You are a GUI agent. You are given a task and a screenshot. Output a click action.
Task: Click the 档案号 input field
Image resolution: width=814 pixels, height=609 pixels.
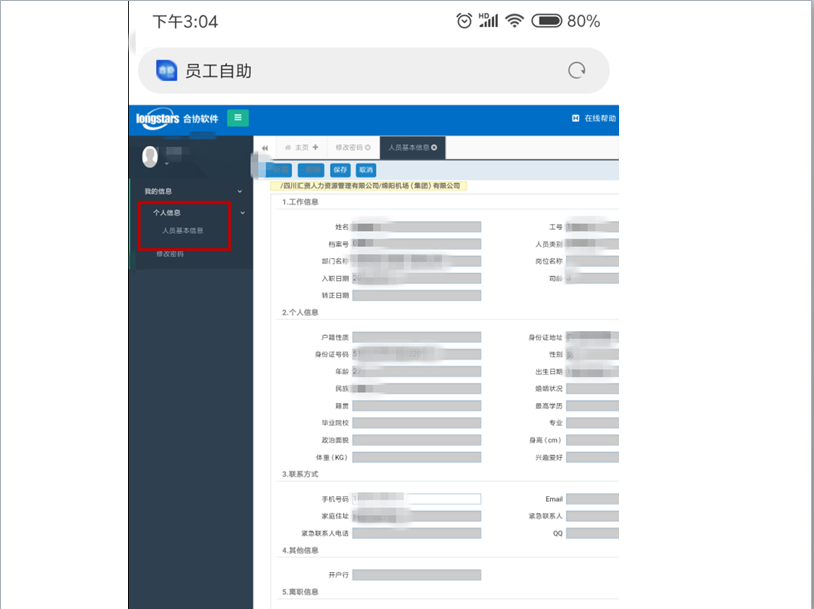[416, 244]
